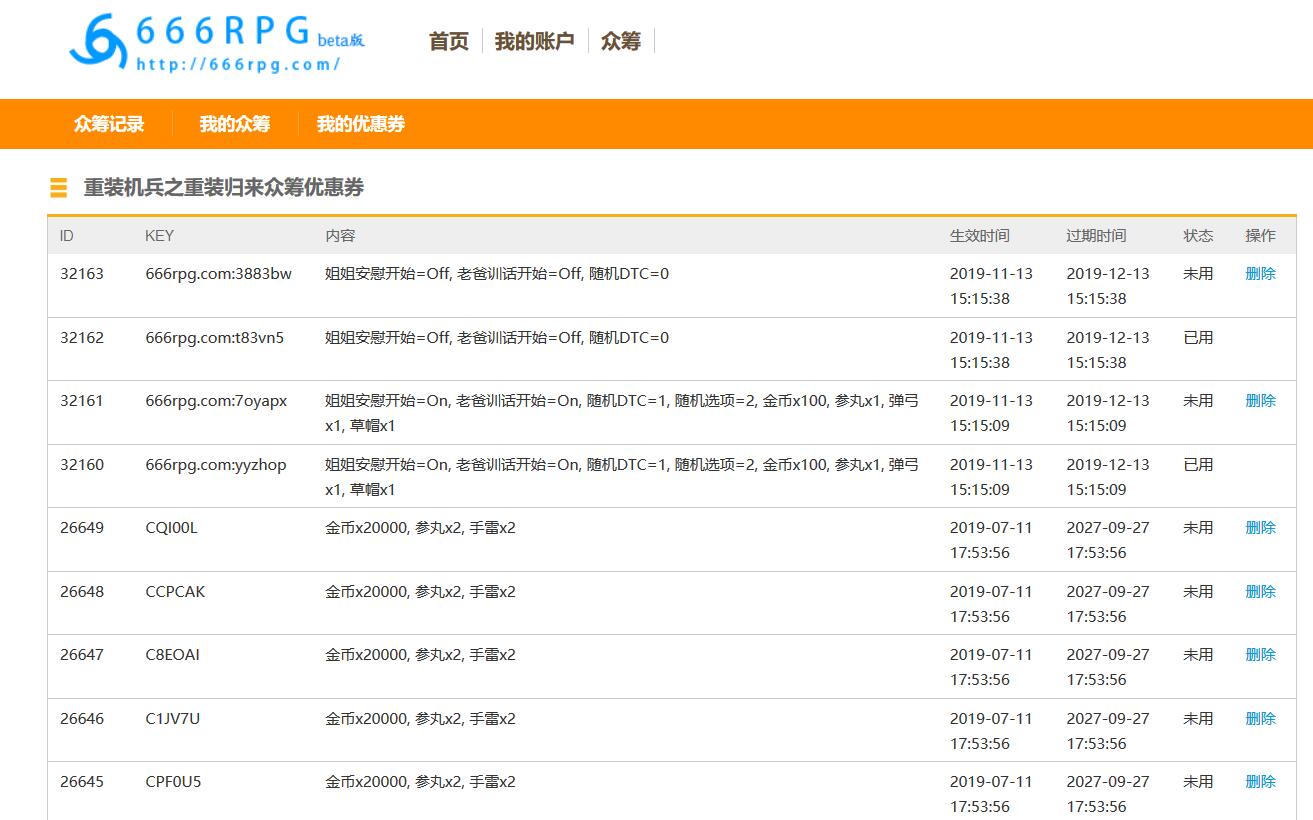Screen dimensions: 1313x820
Task: Click the content text of coupon 32163
Action: click(497, 273)
